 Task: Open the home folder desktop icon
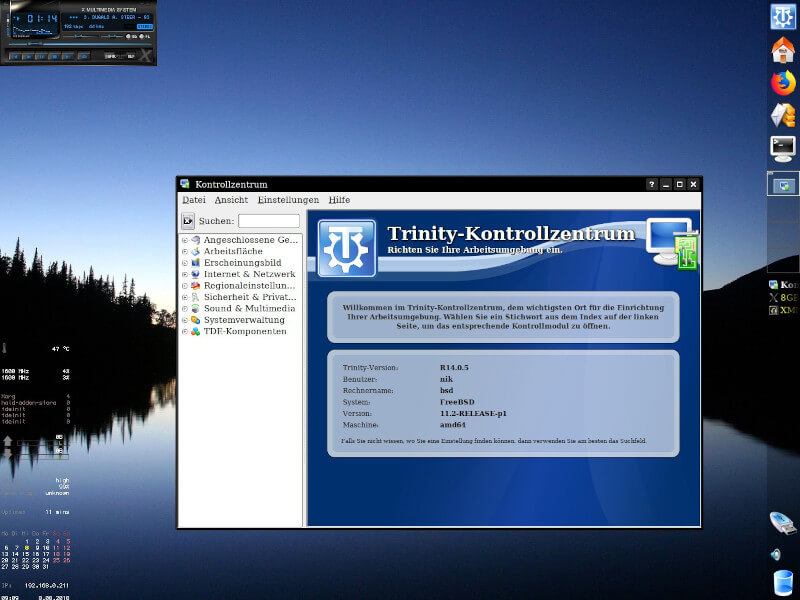tap(782, 52)
